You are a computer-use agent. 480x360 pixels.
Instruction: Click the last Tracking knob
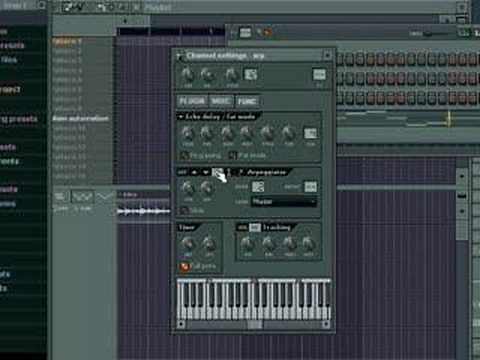click(308, 244)
